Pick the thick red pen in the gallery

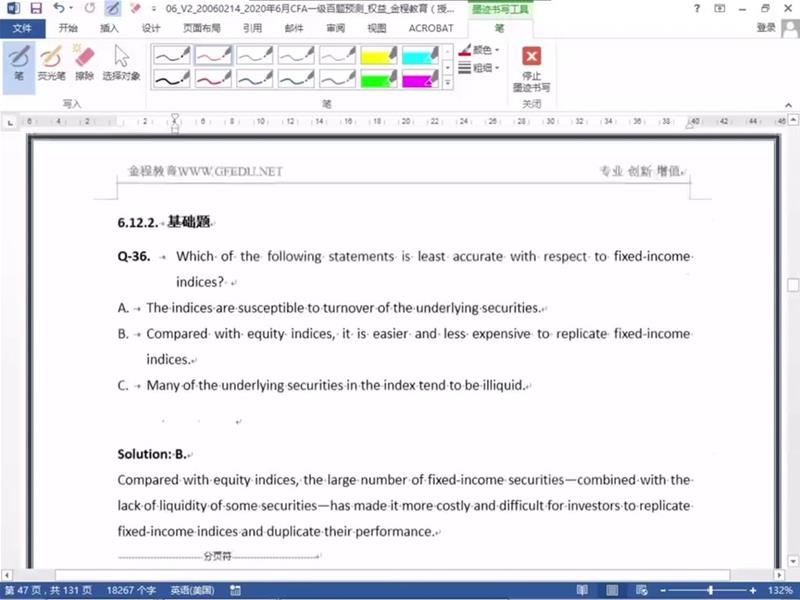tap(213, 79)
